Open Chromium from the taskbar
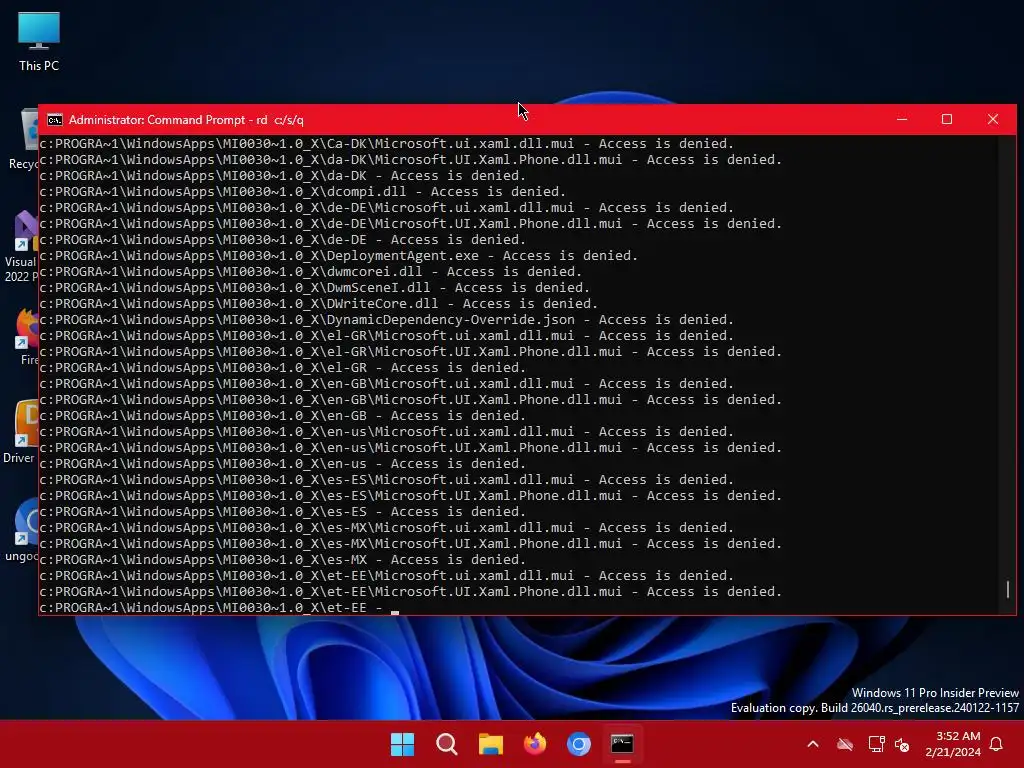Screen dimensions: 1024x768 [579, 744]
